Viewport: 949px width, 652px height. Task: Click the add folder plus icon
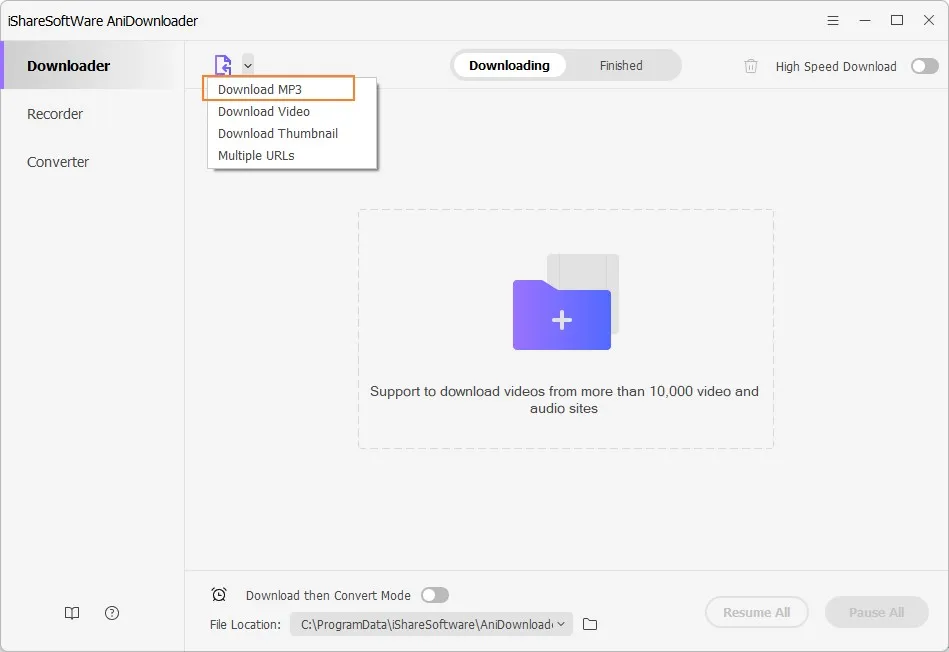pyautogui.click(x=565, y=302)
